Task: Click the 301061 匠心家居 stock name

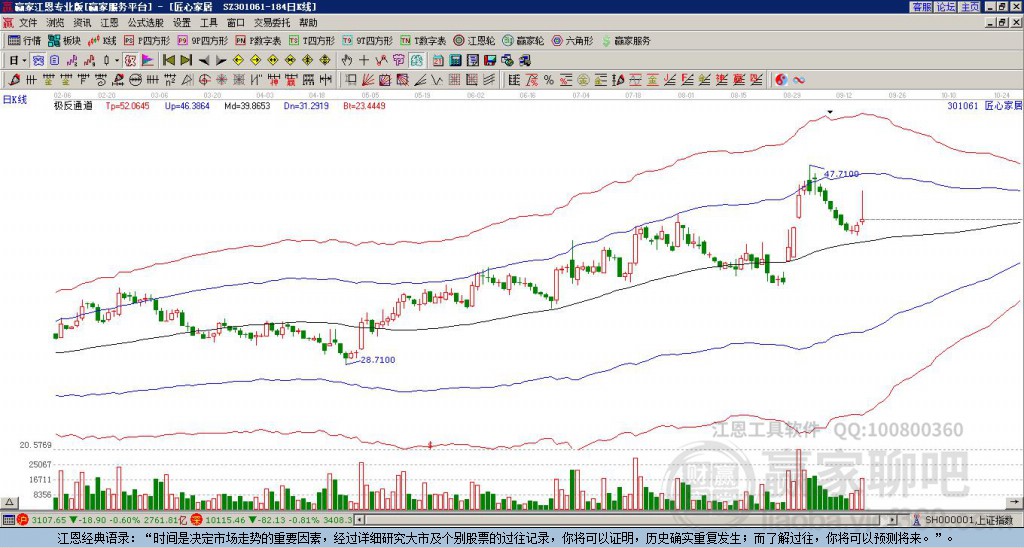Action: click(x=985, y=106)
